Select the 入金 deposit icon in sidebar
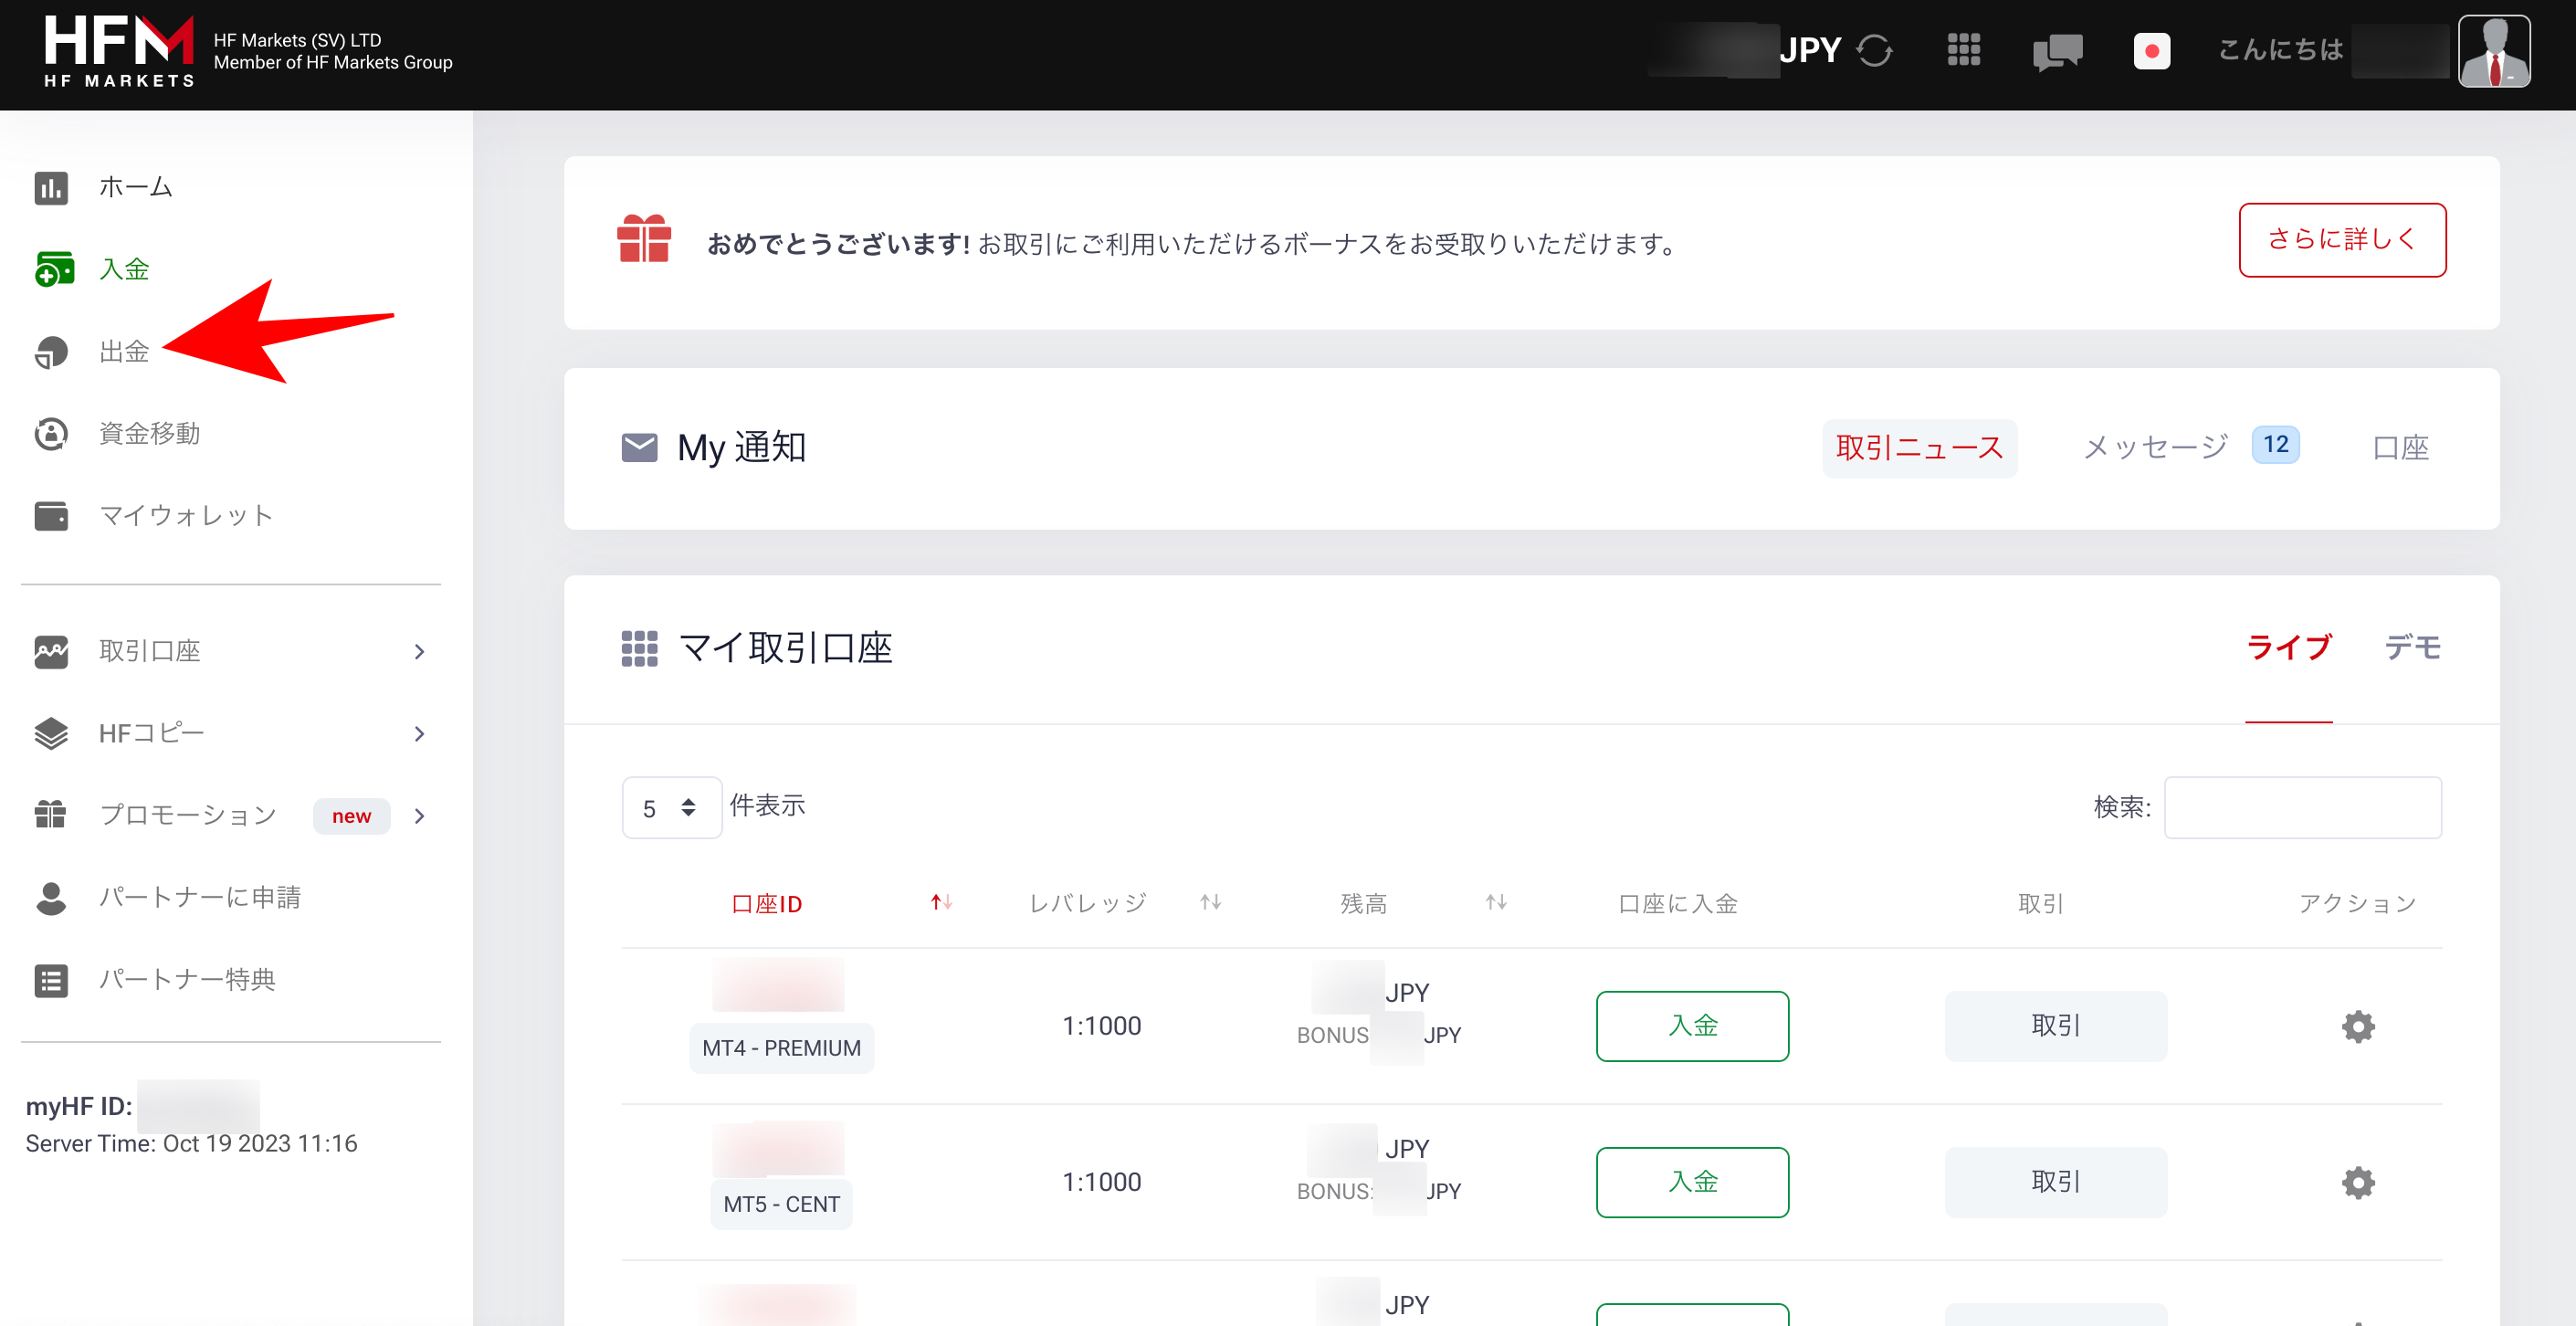Image resolution: width=2576 pixels, height=1326 pixels. tap(54, 269)
